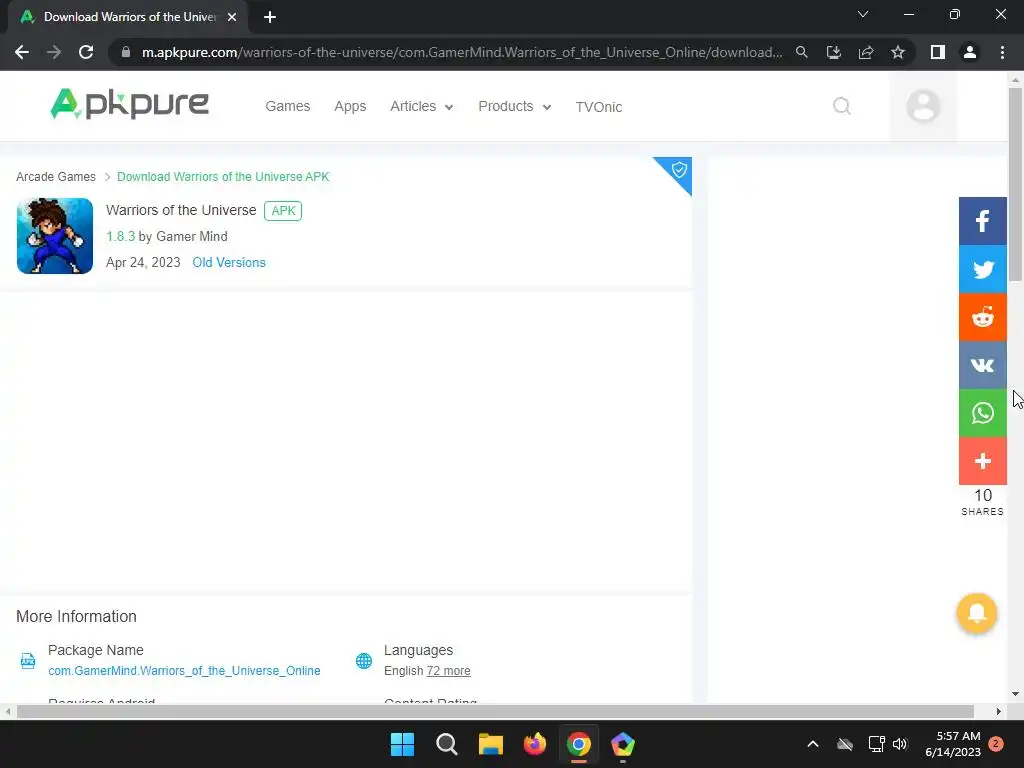Open the Windows Start menu
The height and width of the screenshot is (768, 1024).
402,744
